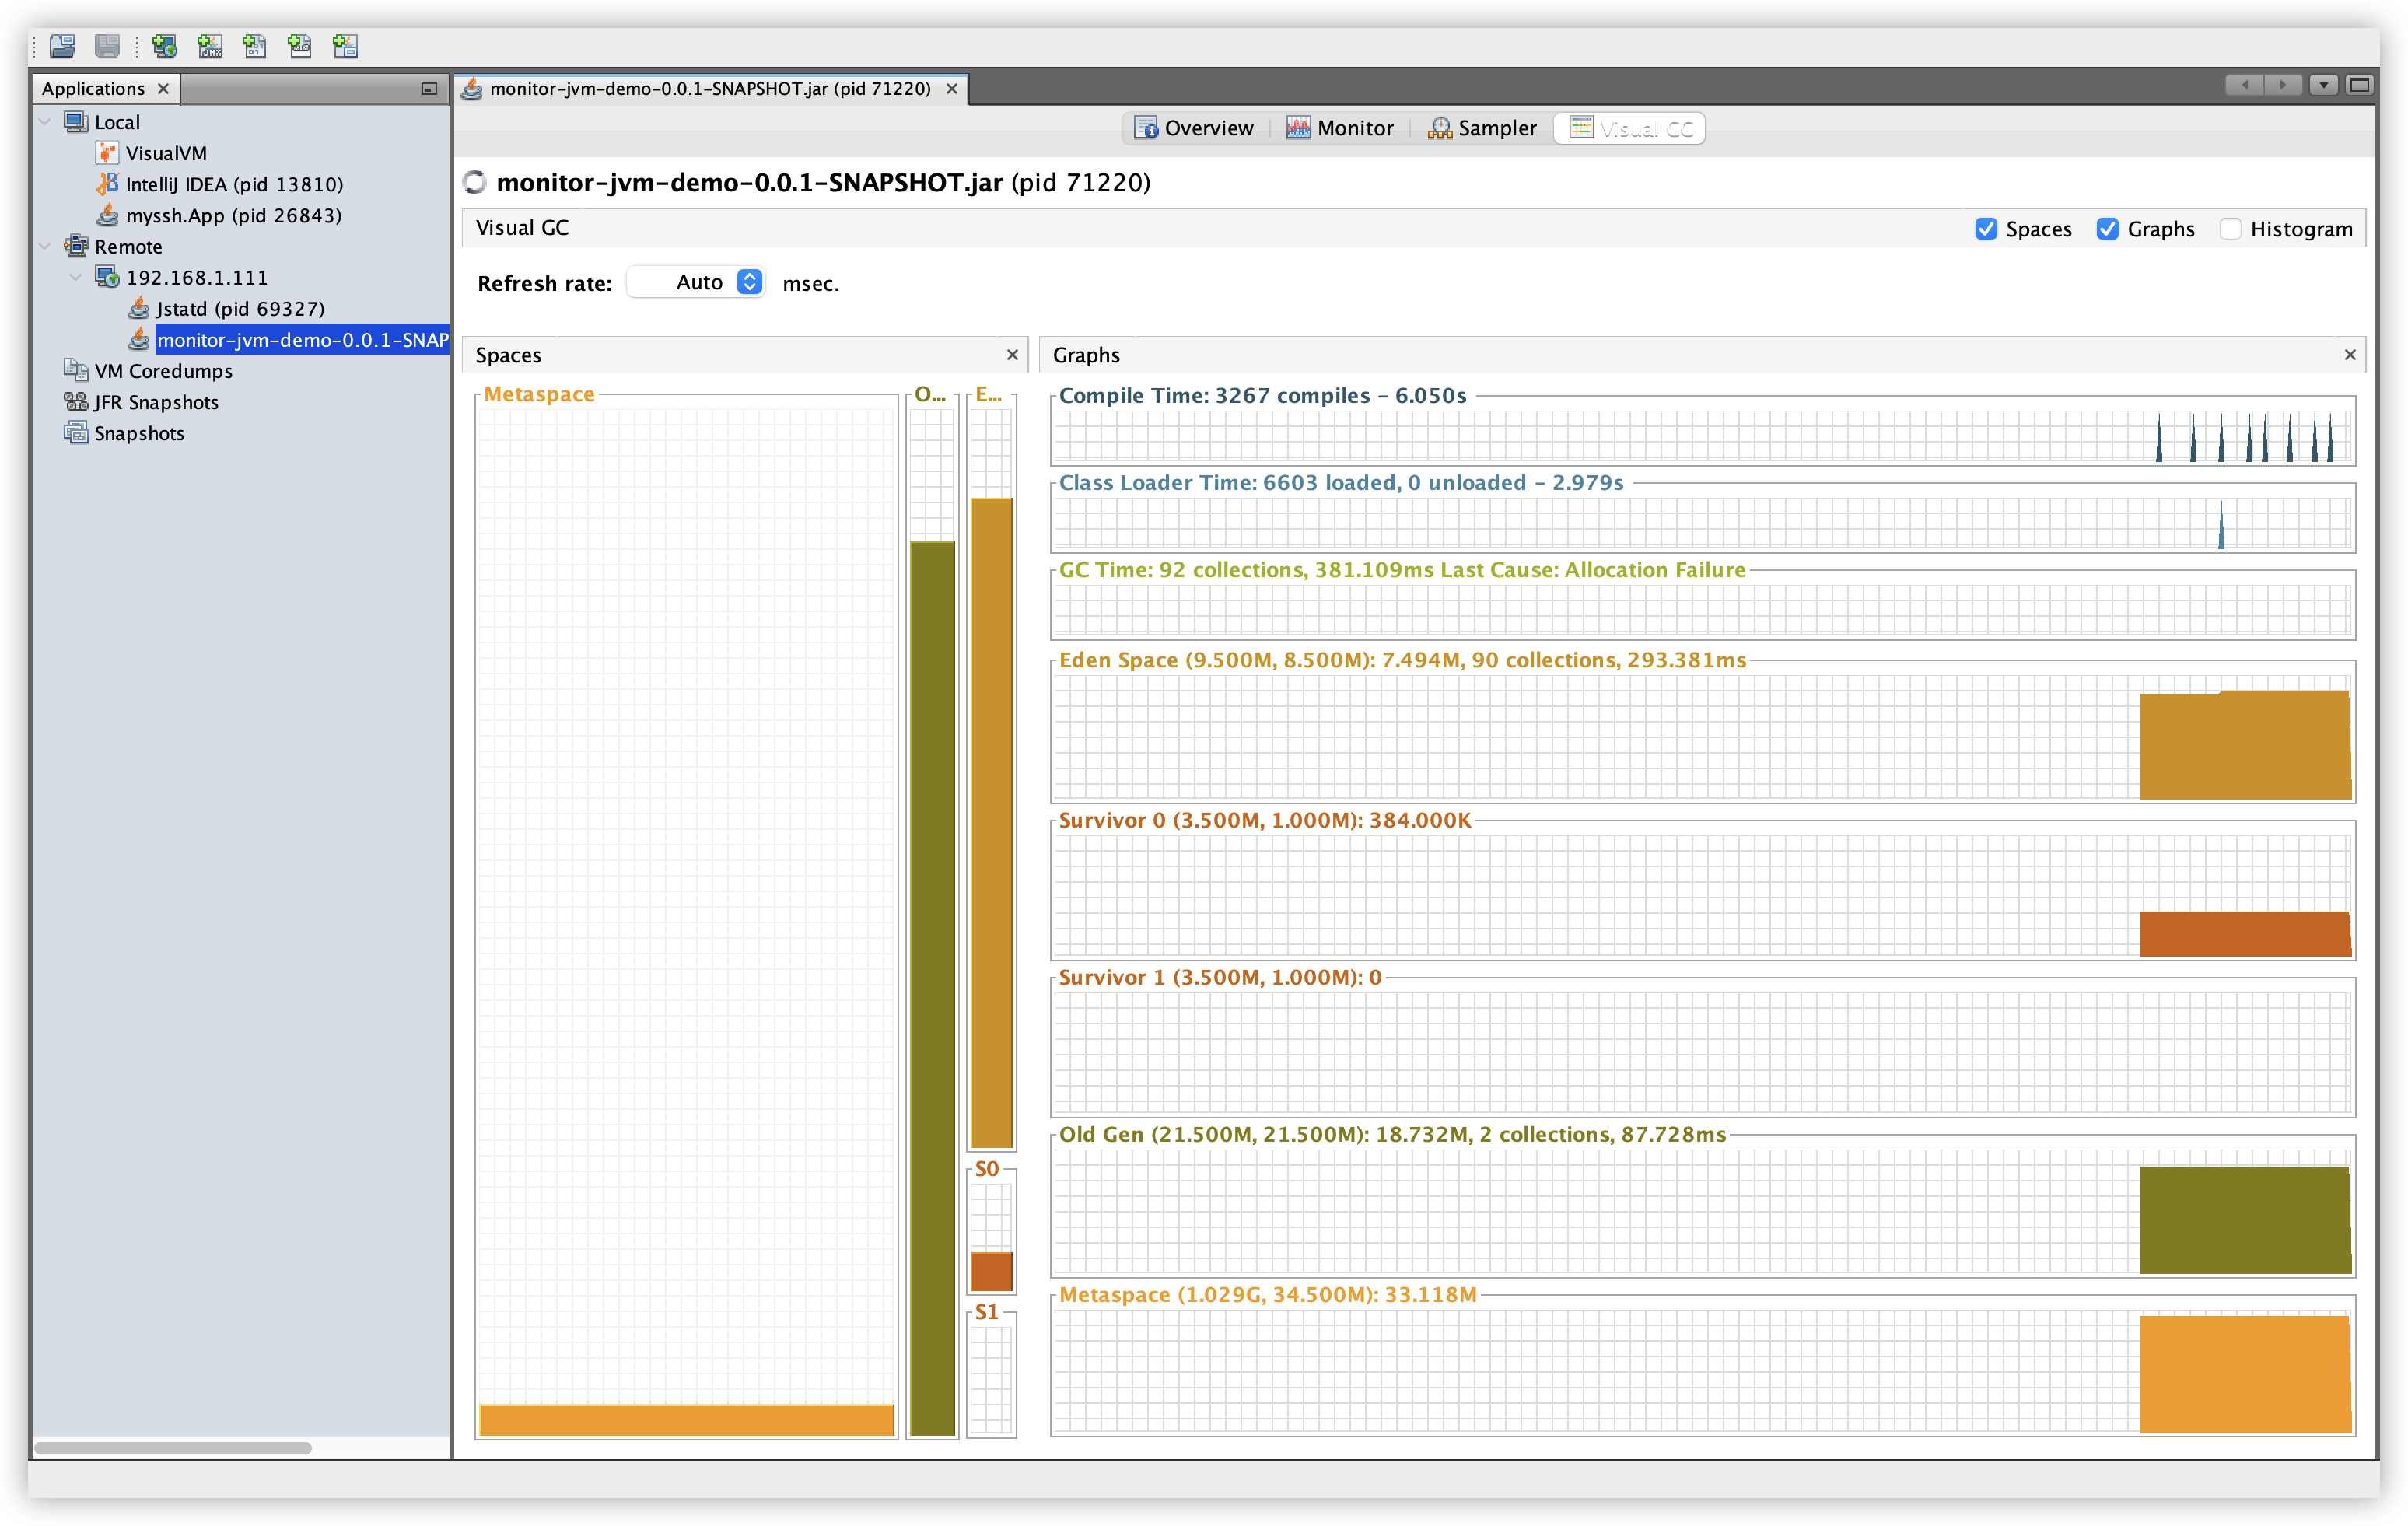The height and width of the screenshot is (1526, 2408).
Task: Uncheck the Graphs checkbox
Action: (2107, 229)
